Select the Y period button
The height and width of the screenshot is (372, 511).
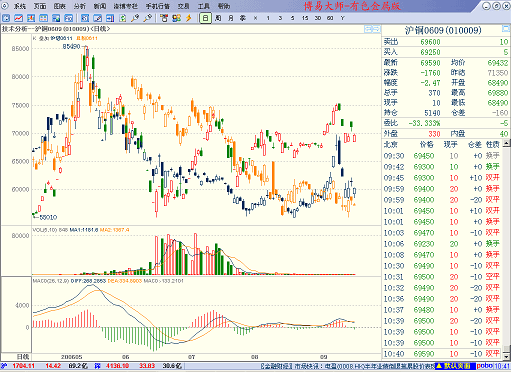click(x=342, y=18)
